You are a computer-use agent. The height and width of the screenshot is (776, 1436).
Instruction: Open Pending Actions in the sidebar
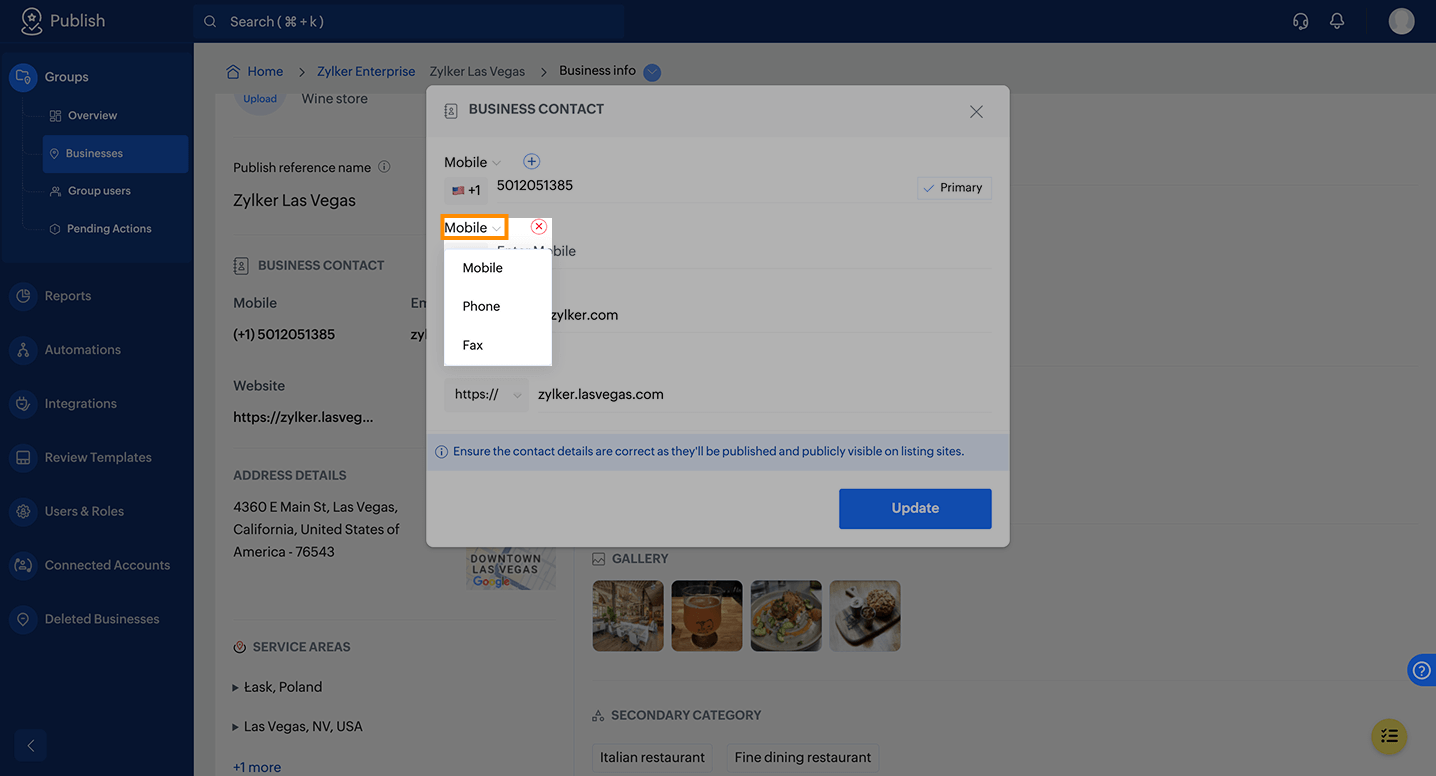click(x=109, y=229)
